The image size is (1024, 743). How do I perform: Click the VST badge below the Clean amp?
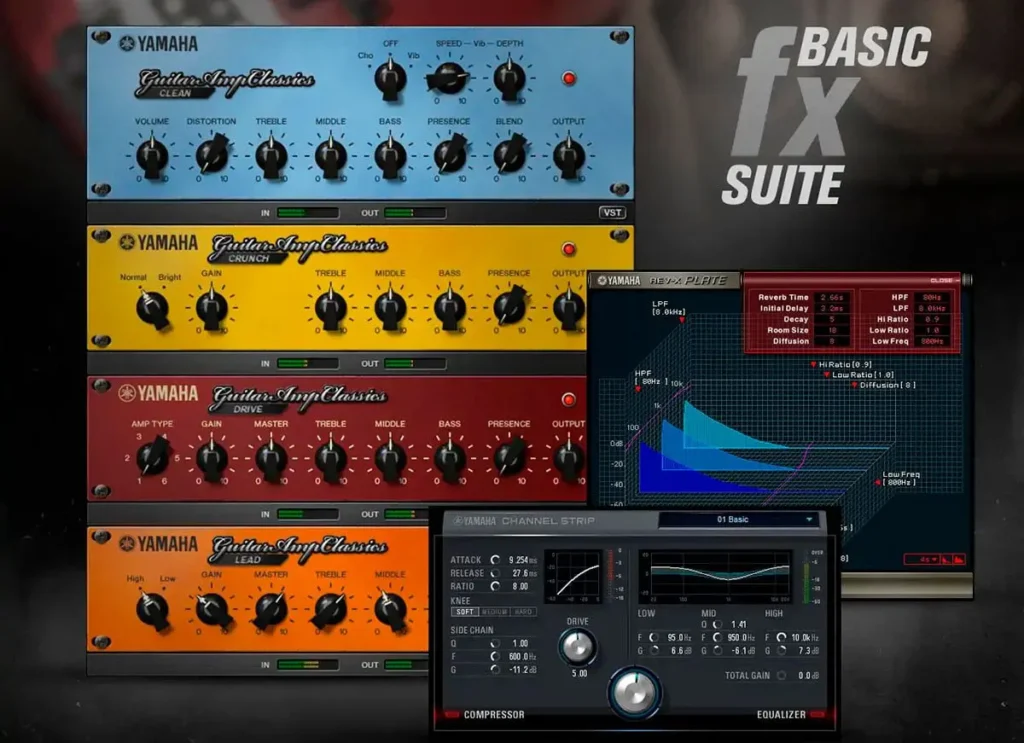pyautogui.click(x=612, y=213)
